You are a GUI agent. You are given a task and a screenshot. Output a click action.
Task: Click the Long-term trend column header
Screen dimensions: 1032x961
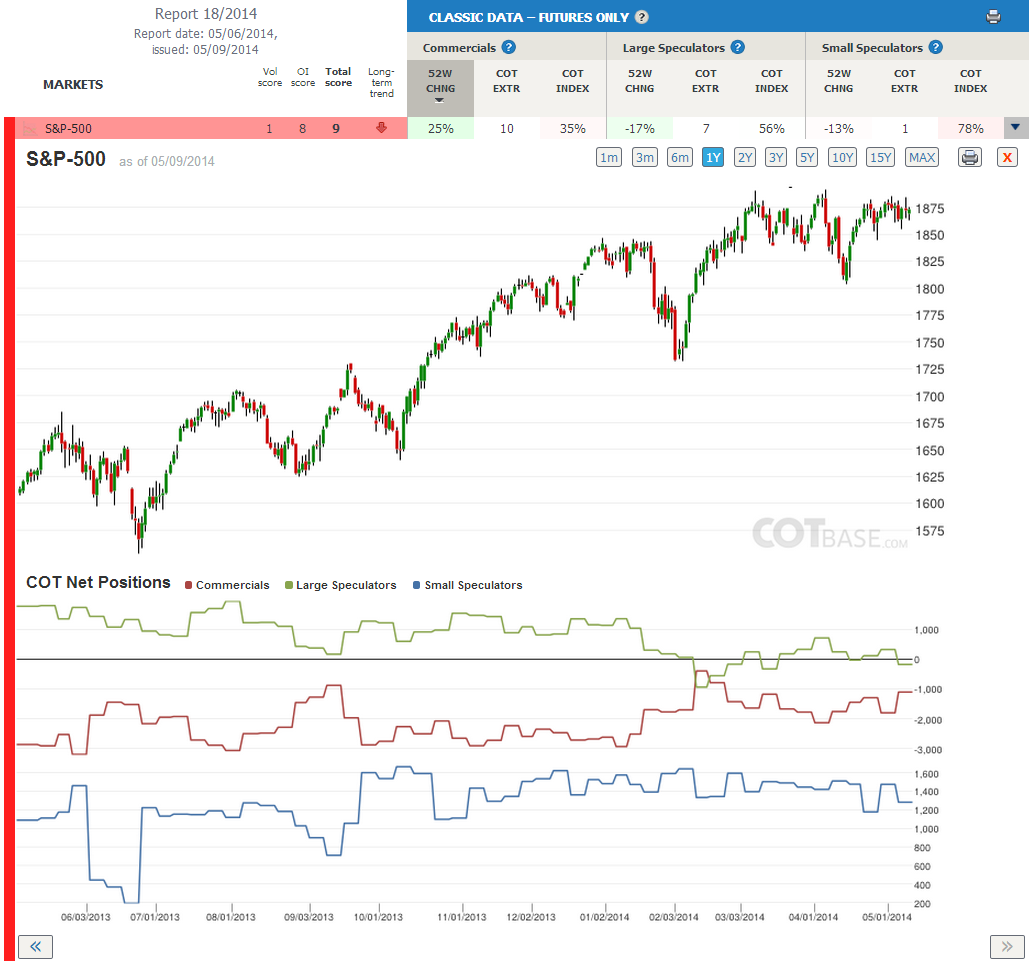(381, 82)
